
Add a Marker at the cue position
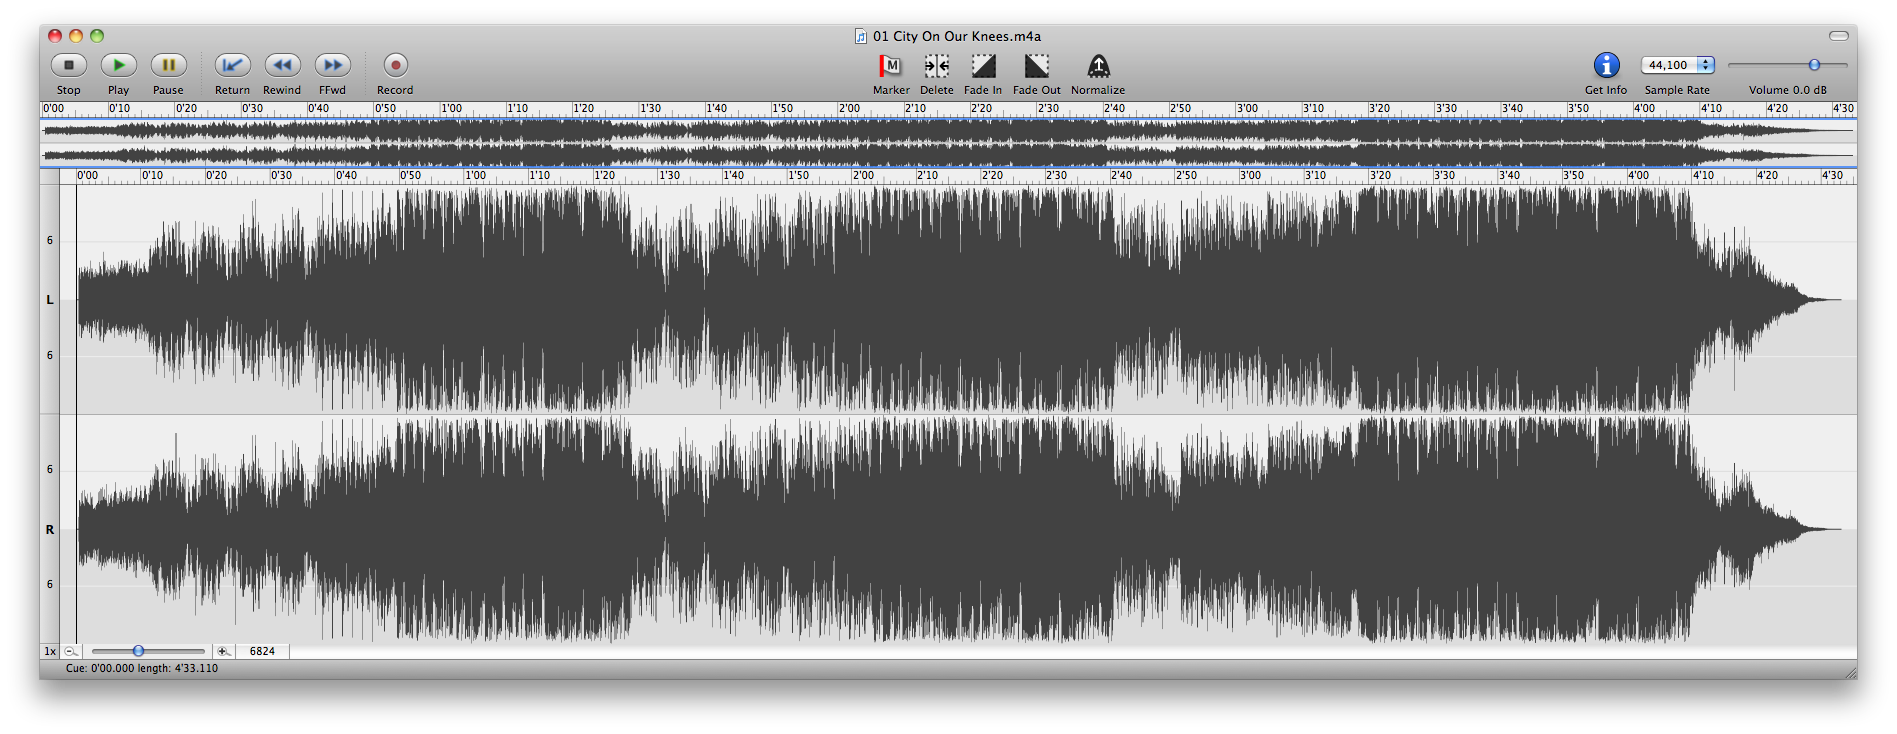890,66
